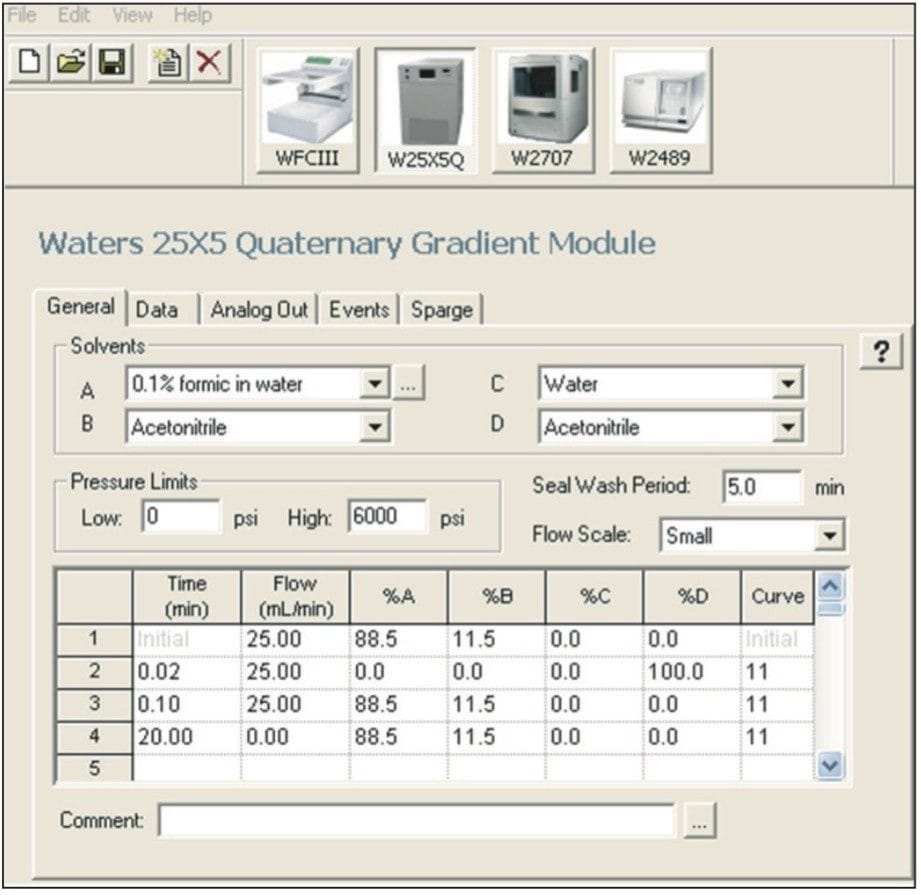Click the High pressure limit field
Viewport: 921px width, 895px height.
[x=388, y=517]
